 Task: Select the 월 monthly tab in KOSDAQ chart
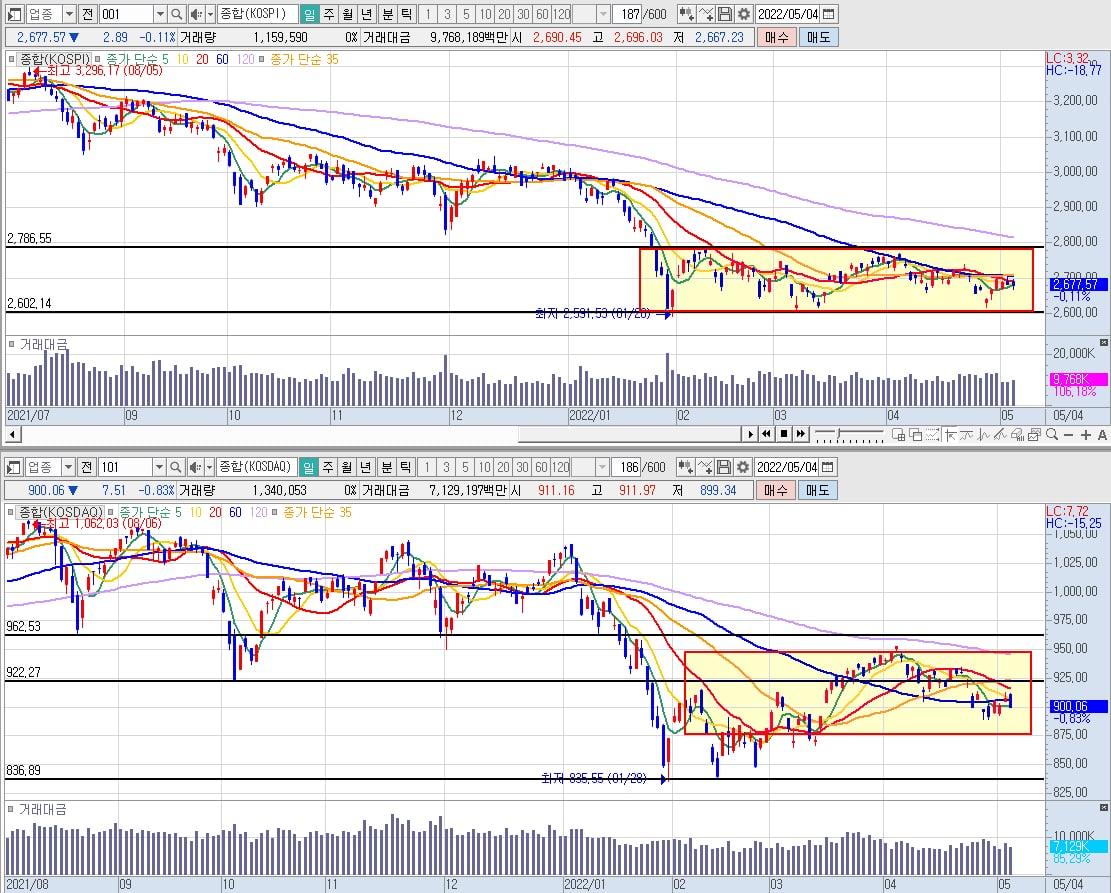[346, 467]
